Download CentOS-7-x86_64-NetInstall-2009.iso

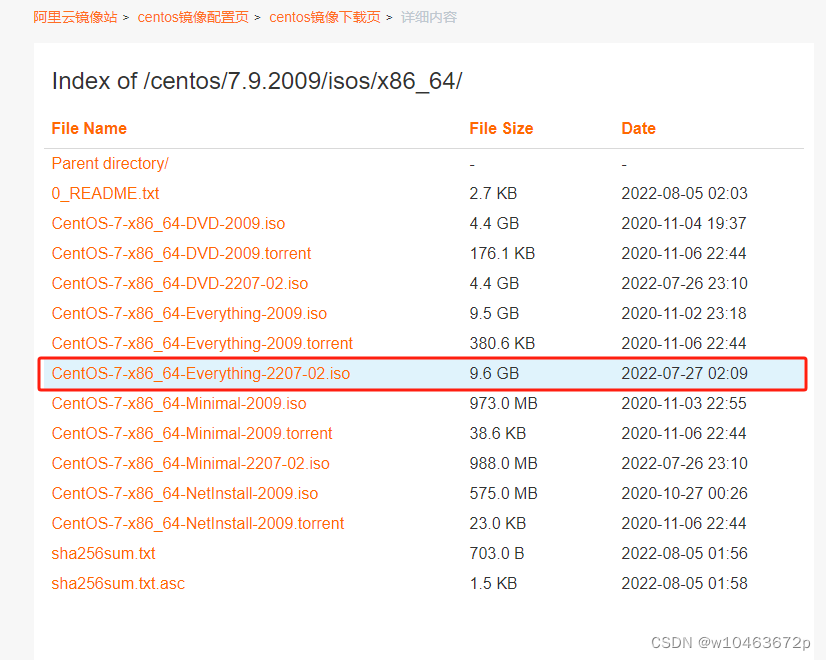pyautogui.click(x=185, y=494)
